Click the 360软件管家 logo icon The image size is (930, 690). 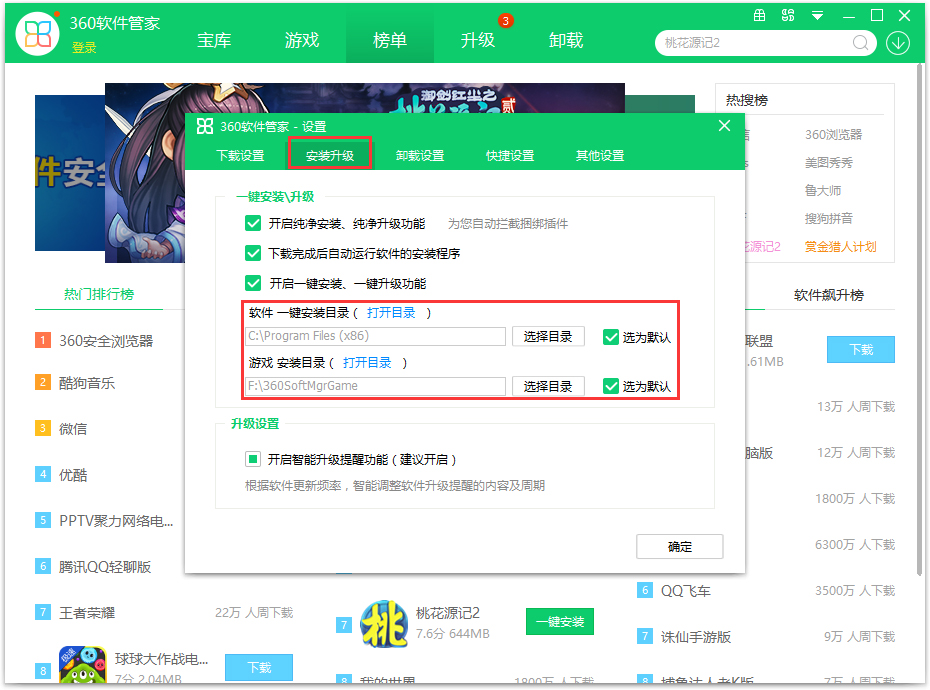click(38, 34)
